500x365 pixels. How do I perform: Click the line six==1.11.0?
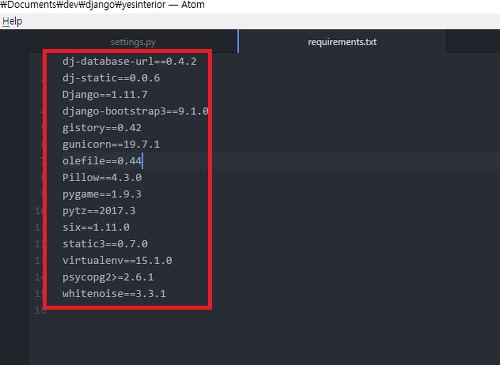[96, 227]
